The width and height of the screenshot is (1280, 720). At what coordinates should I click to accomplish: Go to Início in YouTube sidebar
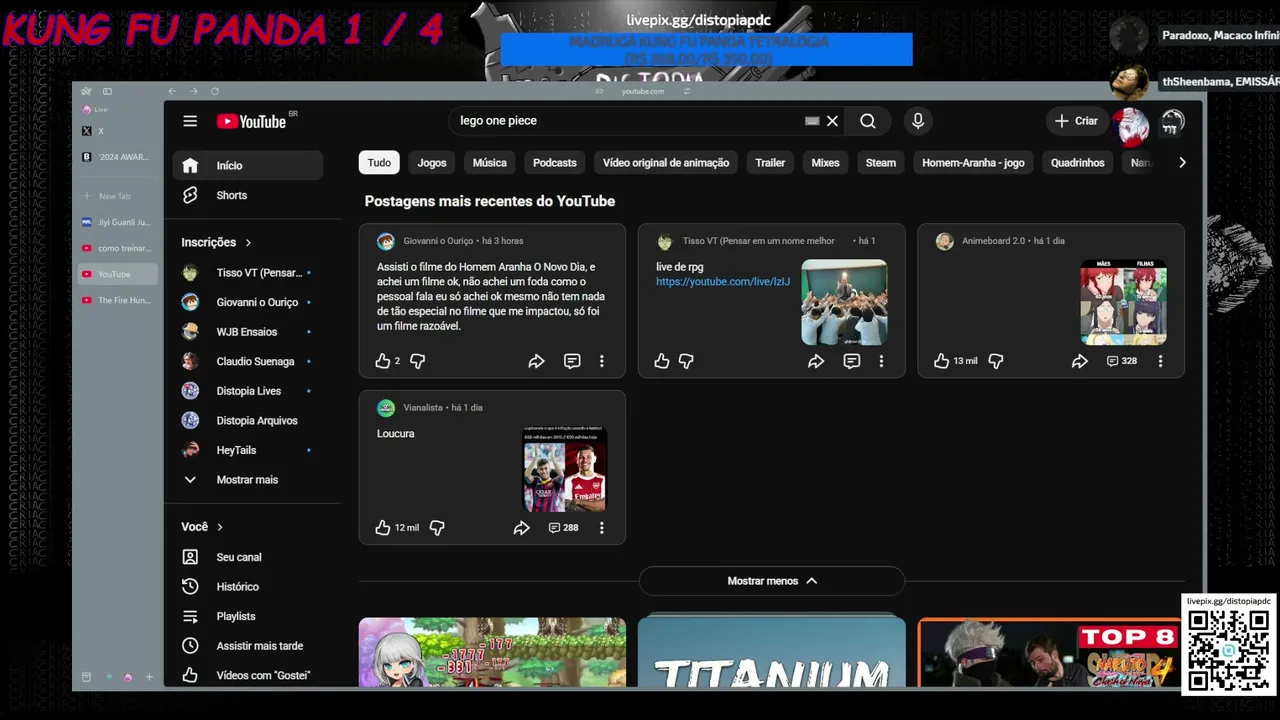[x=248, y=166]
